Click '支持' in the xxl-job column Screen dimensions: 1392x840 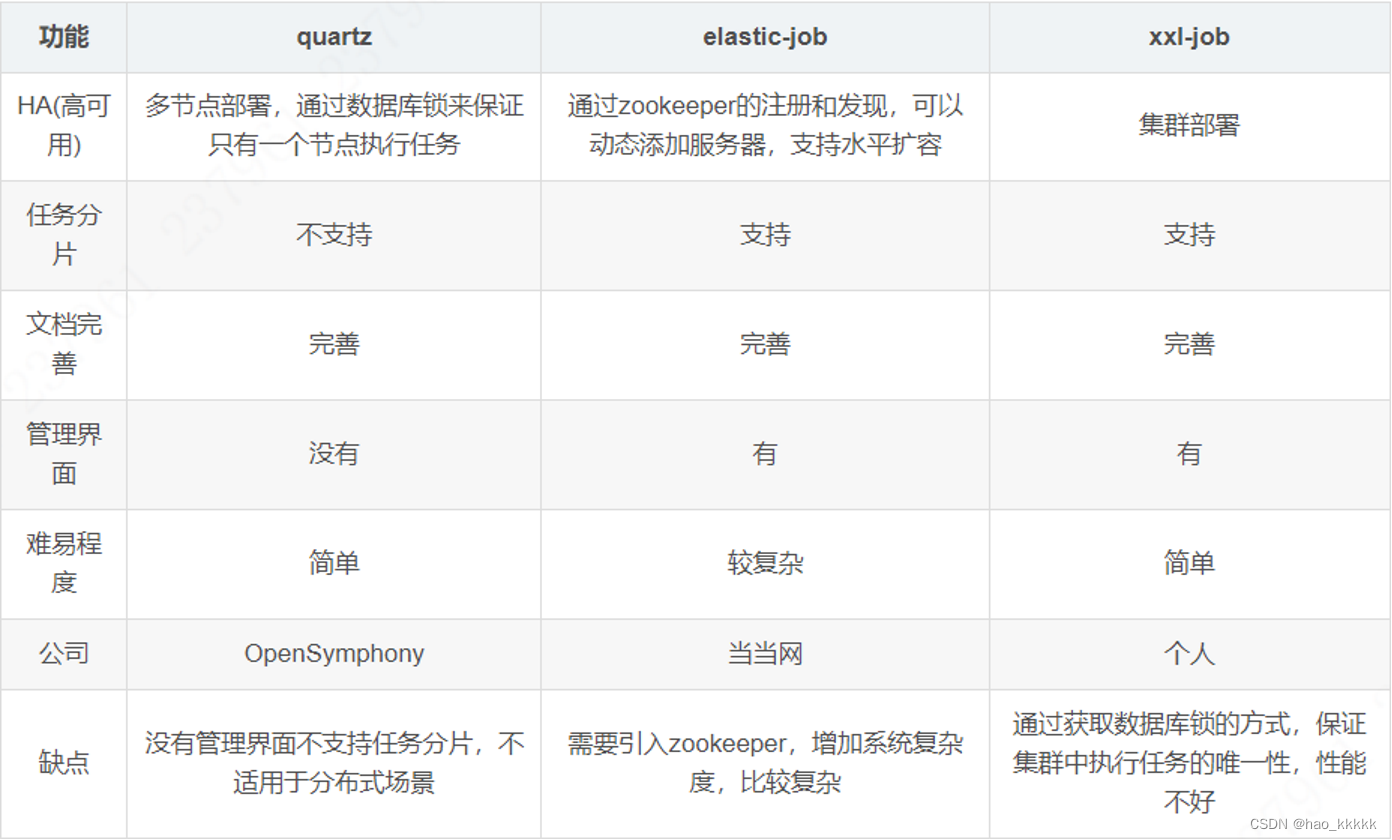point(1189,235)
